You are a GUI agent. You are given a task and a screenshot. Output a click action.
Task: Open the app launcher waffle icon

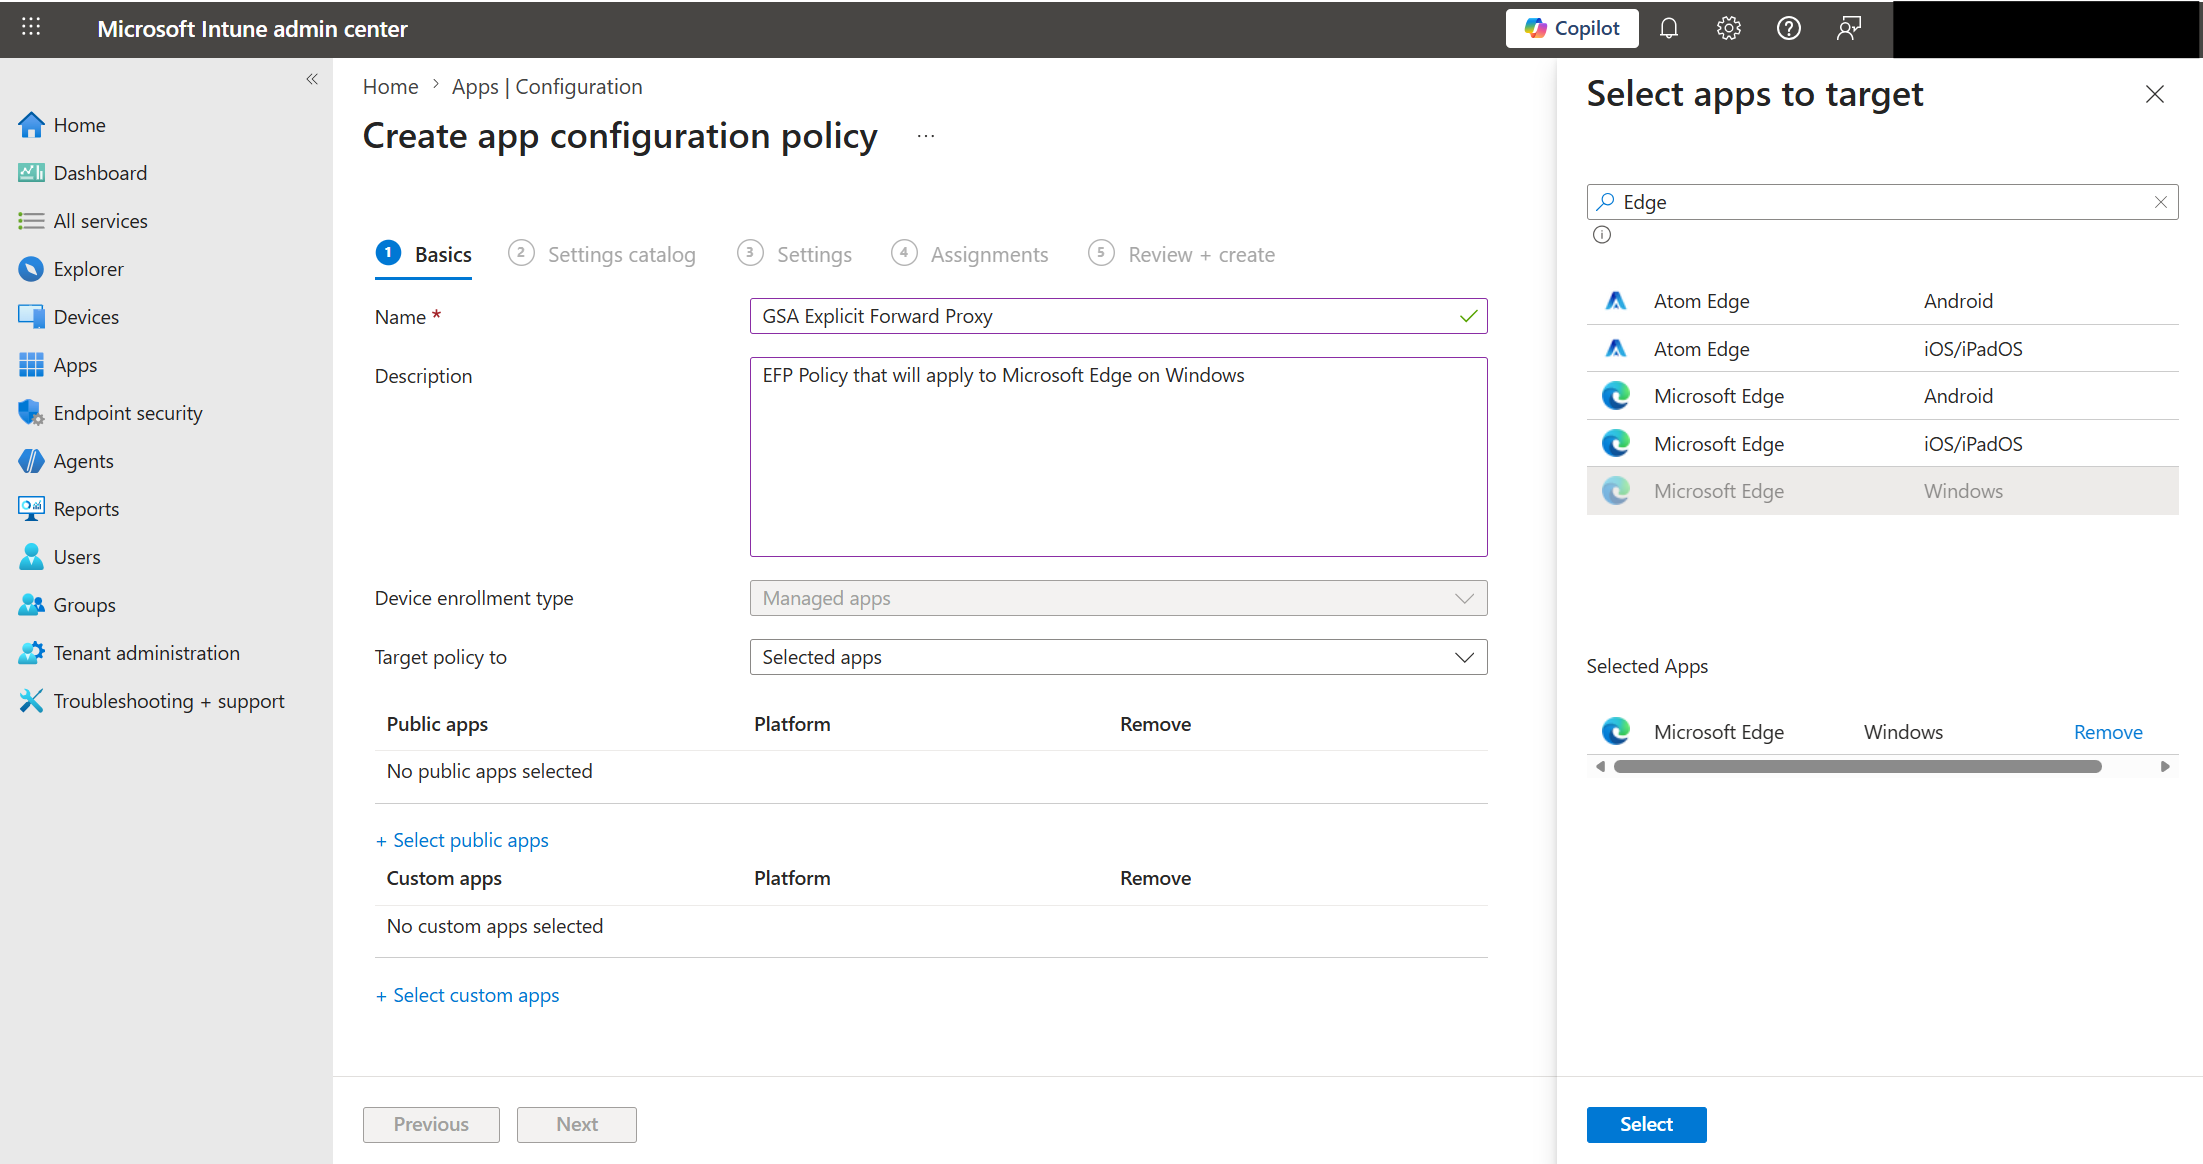[31, 28]
